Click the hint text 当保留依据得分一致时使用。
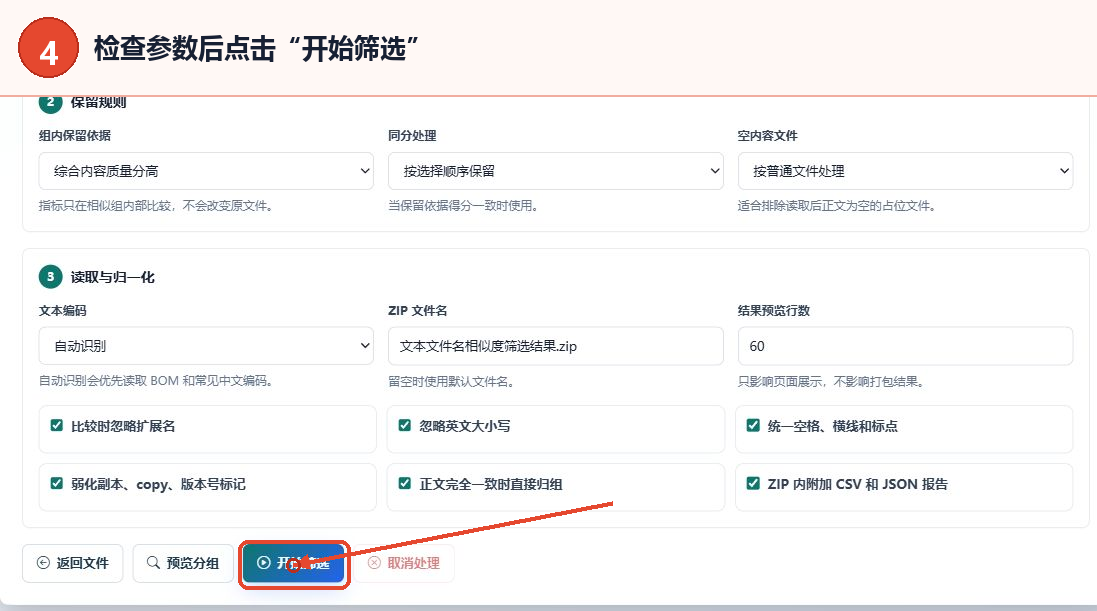This screenshot has width=1097, height=611. pyautogui.click(x=463, y=206)
